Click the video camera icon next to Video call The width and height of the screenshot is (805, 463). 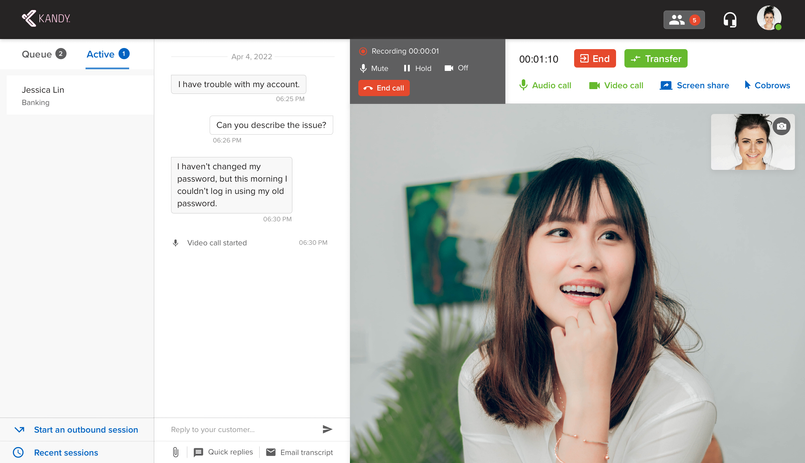(595, 85)
